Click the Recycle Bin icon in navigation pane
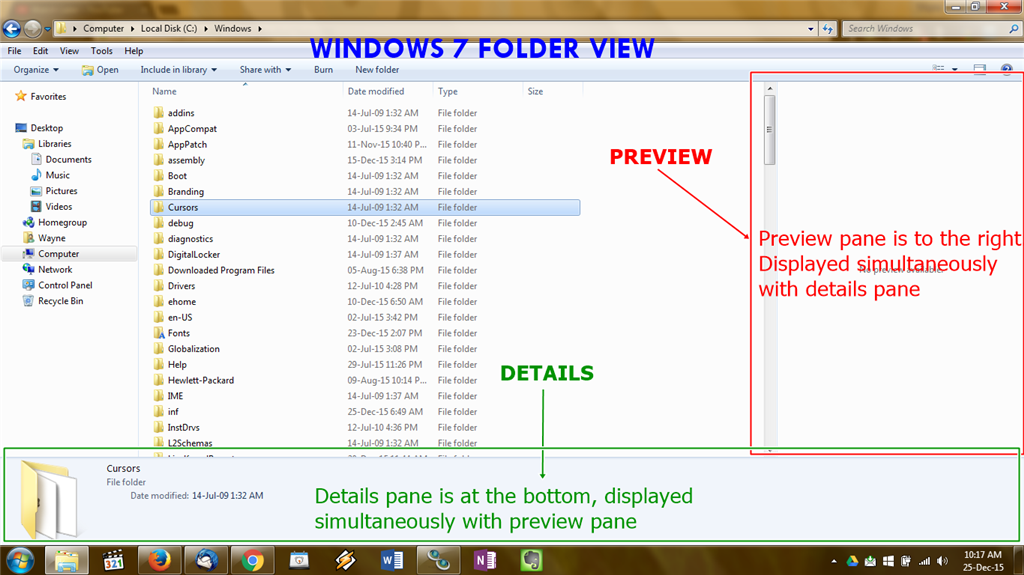 28,301
